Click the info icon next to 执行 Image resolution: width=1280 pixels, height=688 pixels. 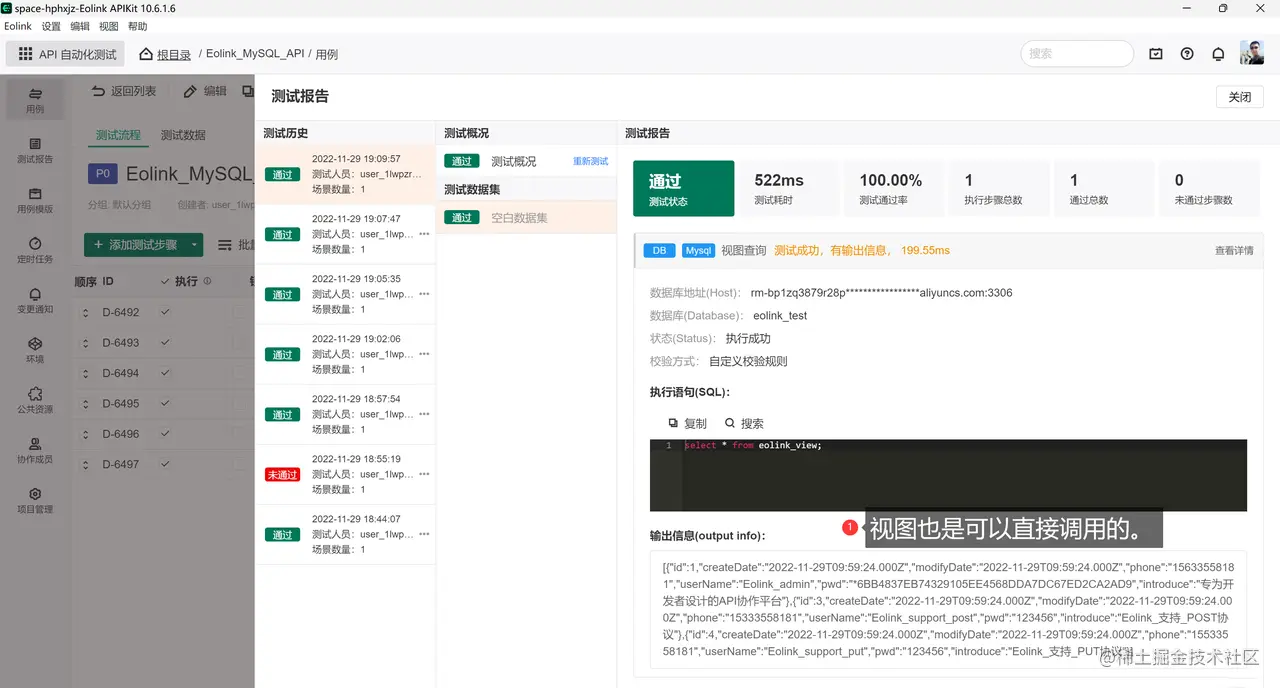[x=208, y=282]
